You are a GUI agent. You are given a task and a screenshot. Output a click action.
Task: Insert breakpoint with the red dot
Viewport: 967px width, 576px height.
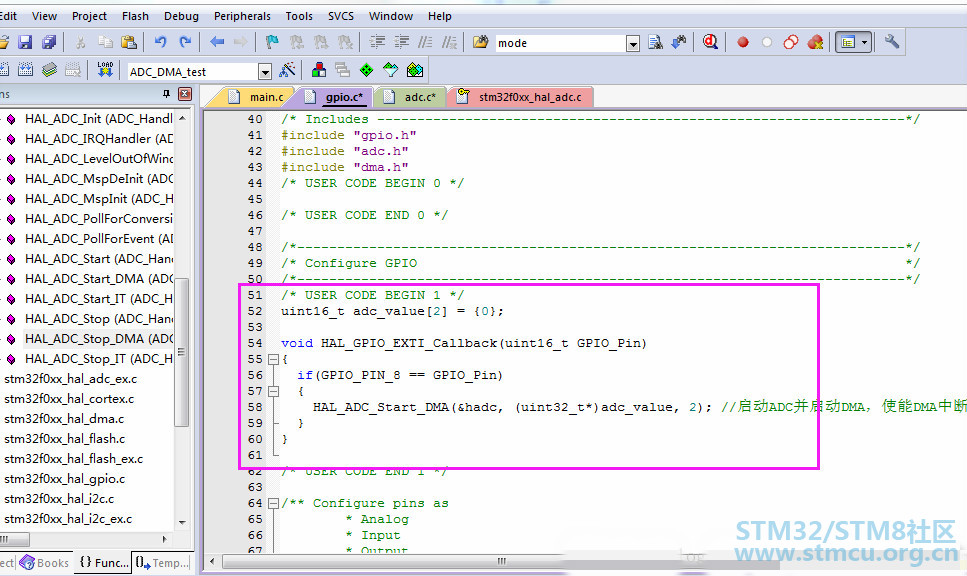(743, 42)
